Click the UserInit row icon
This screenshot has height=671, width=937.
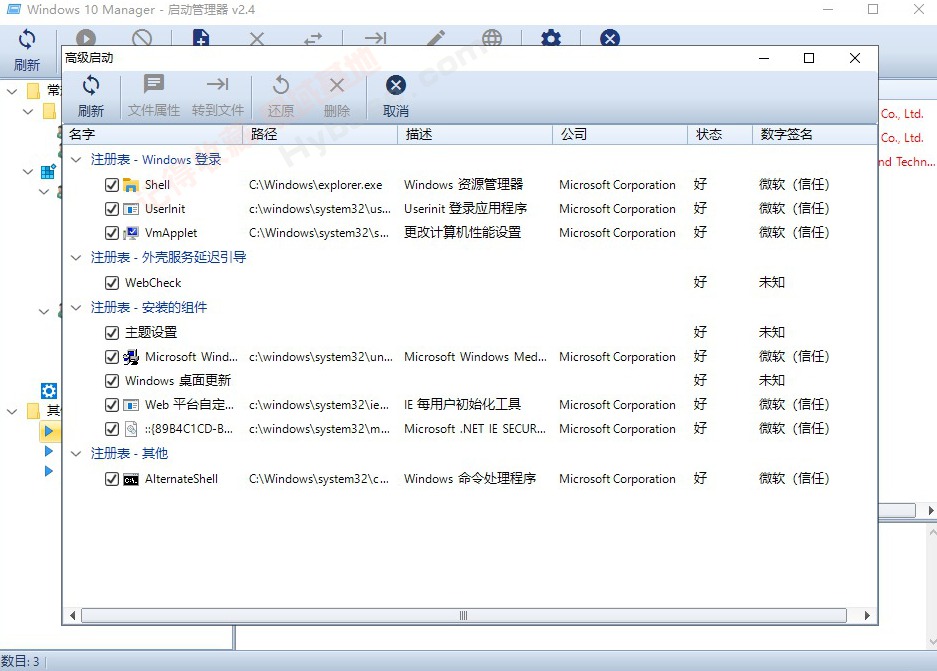click(131, 209)
